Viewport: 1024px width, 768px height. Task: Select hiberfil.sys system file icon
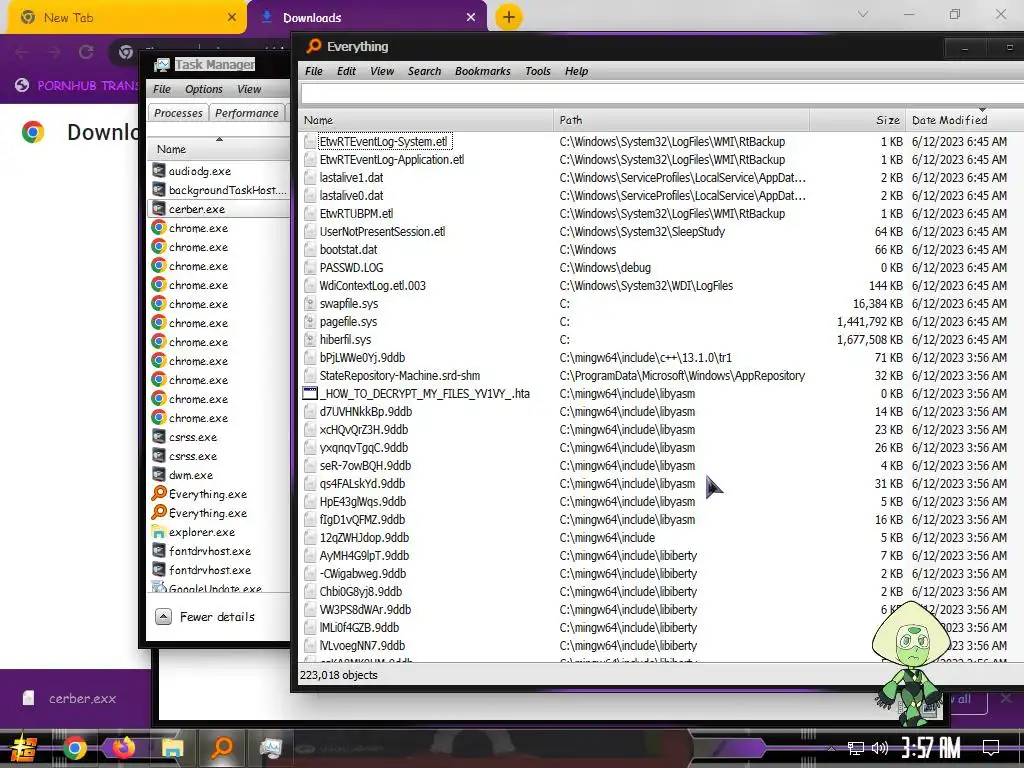pos(310,340)
